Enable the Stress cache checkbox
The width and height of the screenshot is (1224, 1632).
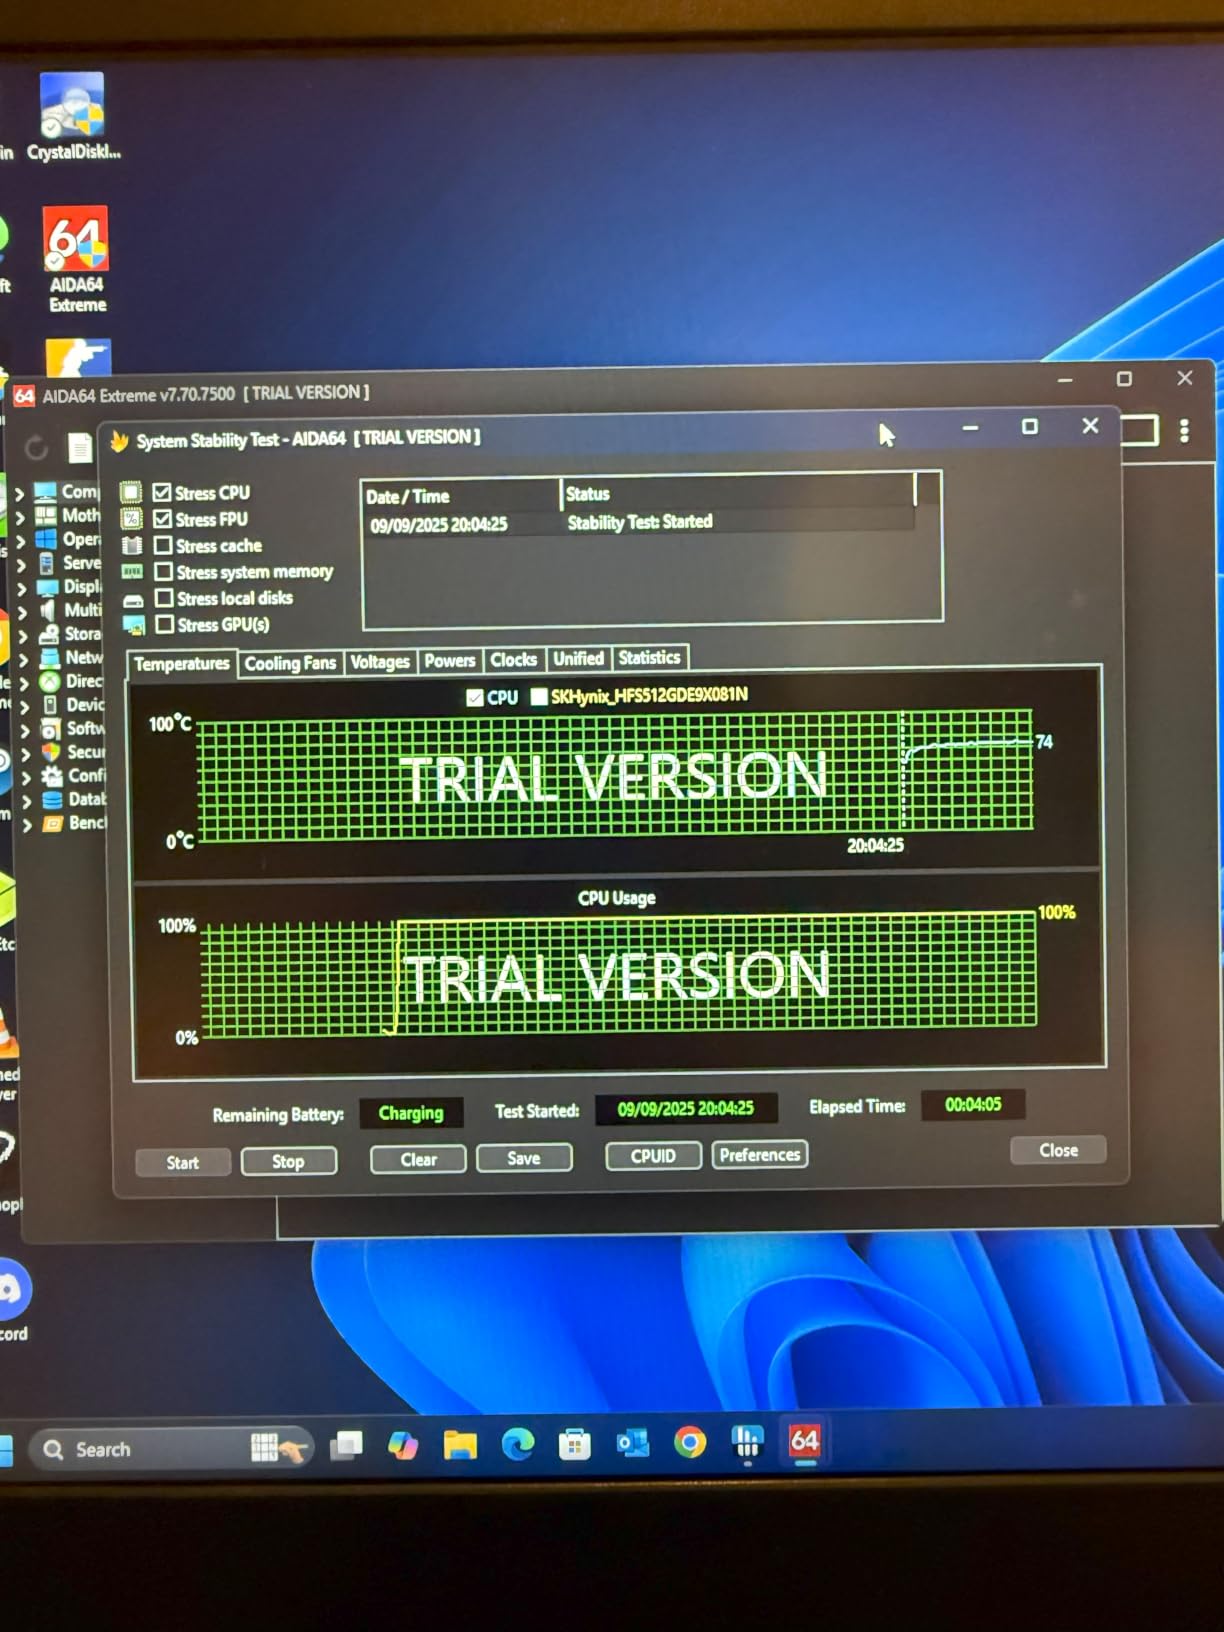pos(163,545)
